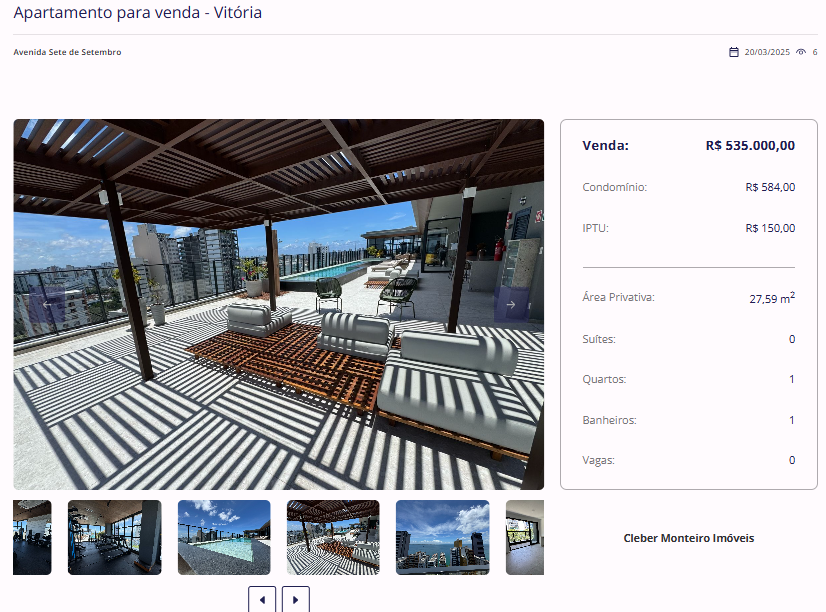Image resolution: width=826 pixels, height=612 pixels.
Task: Click the Condomínio R$ 584,00 value
Action: coord(770,187)
